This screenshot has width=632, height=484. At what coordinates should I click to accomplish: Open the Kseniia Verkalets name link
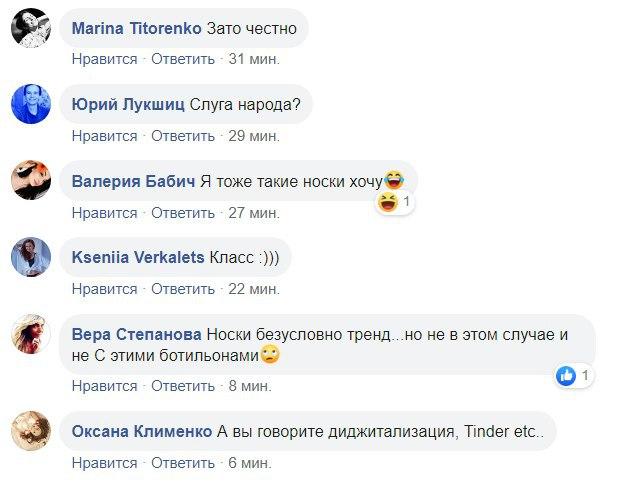(x=137, y=257)
